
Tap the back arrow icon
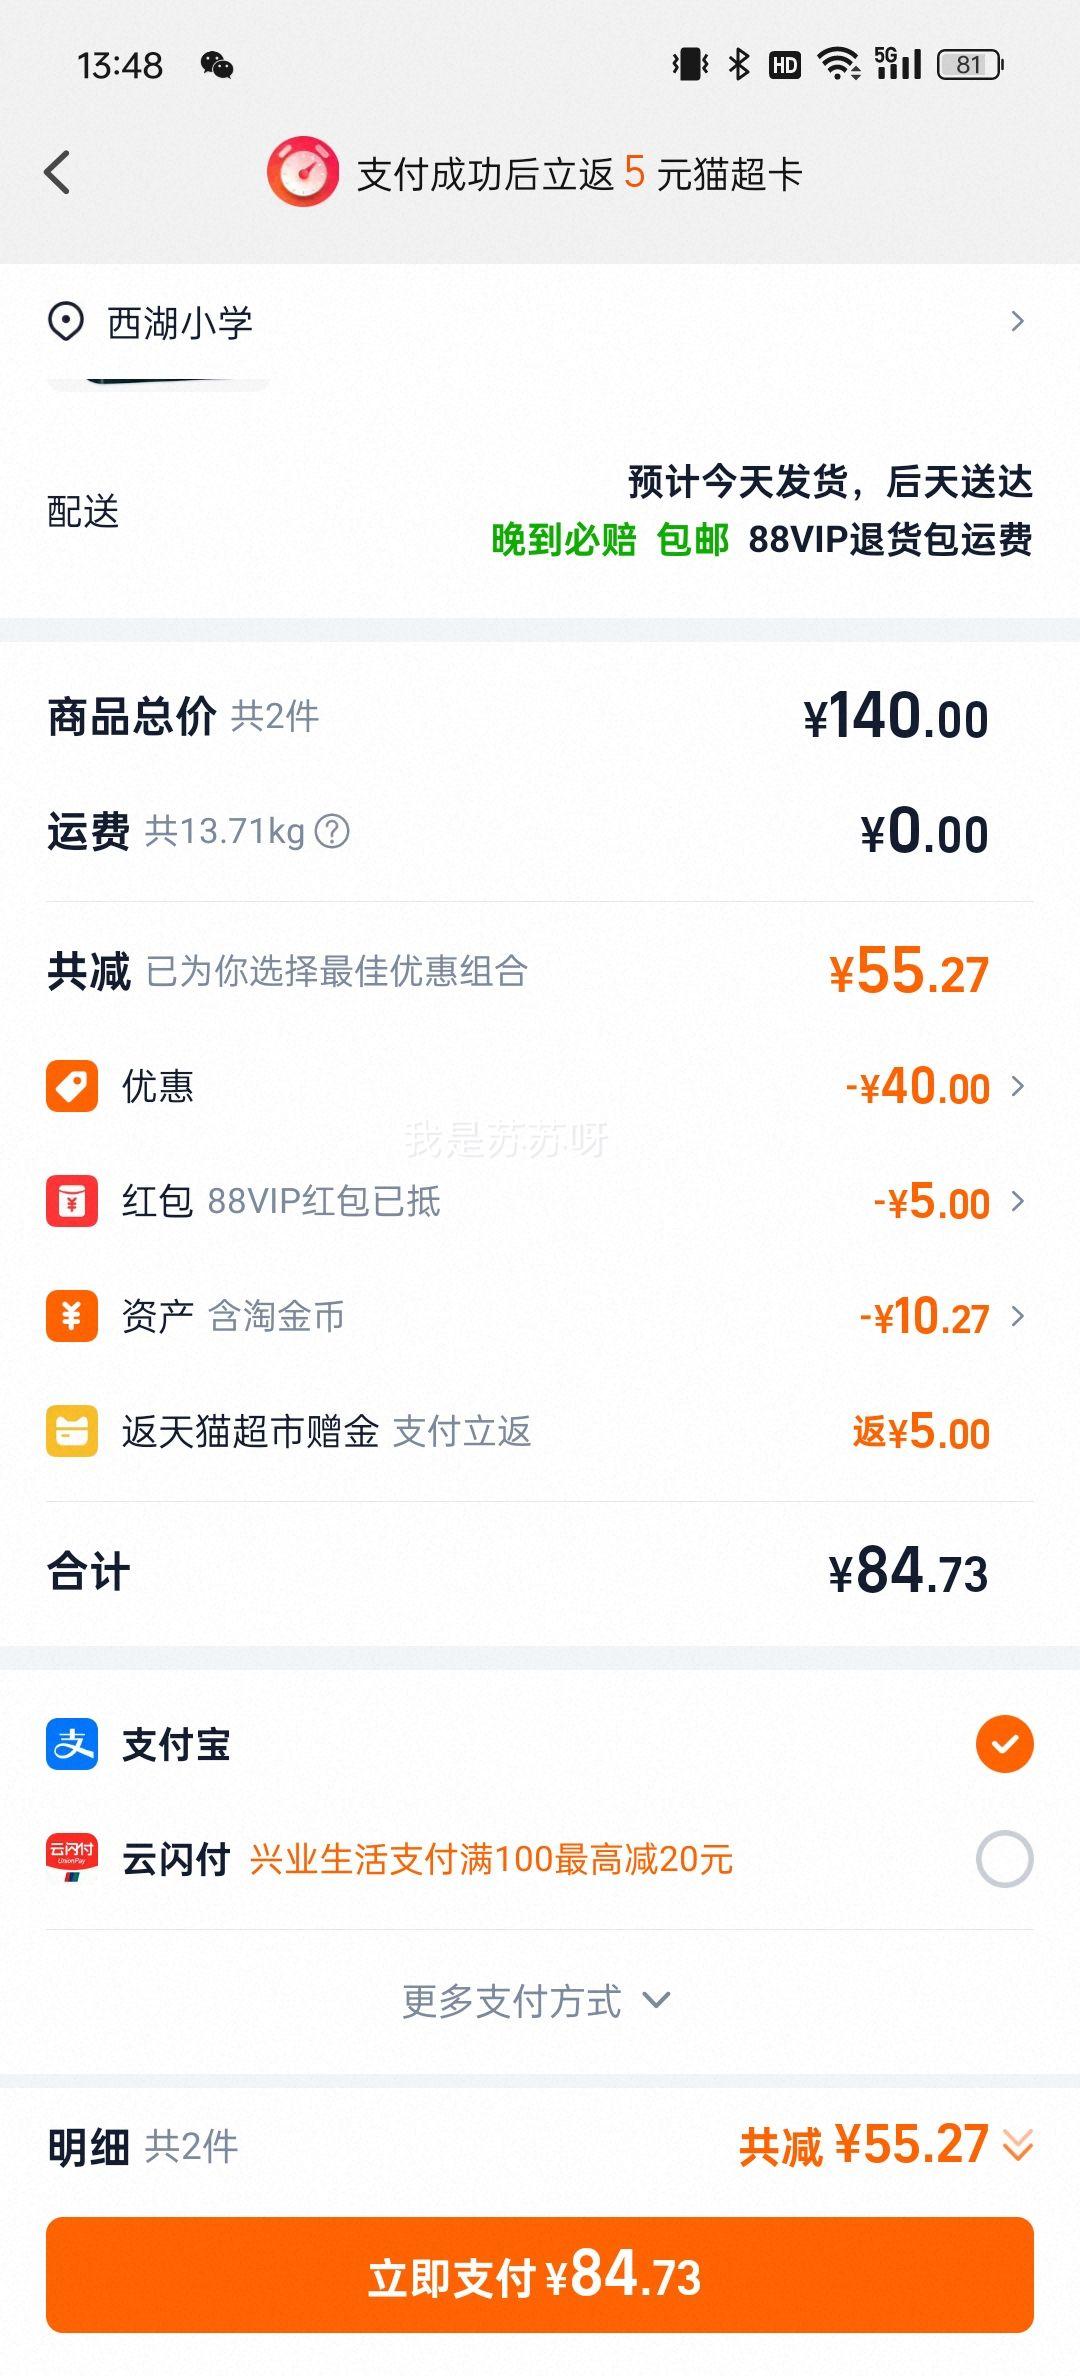(58, 172)
